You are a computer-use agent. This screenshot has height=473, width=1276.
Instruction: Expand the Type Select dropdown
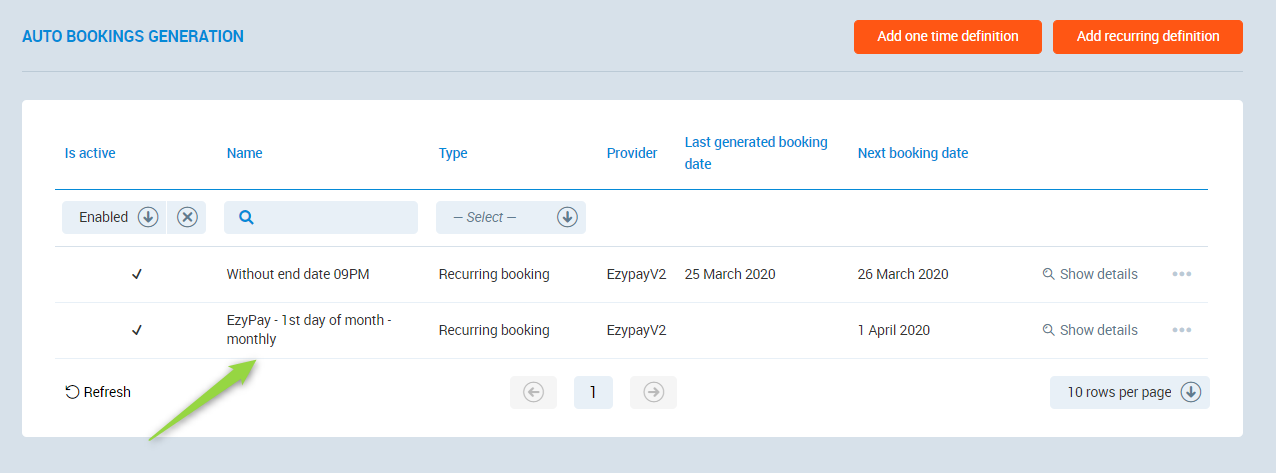567,217
